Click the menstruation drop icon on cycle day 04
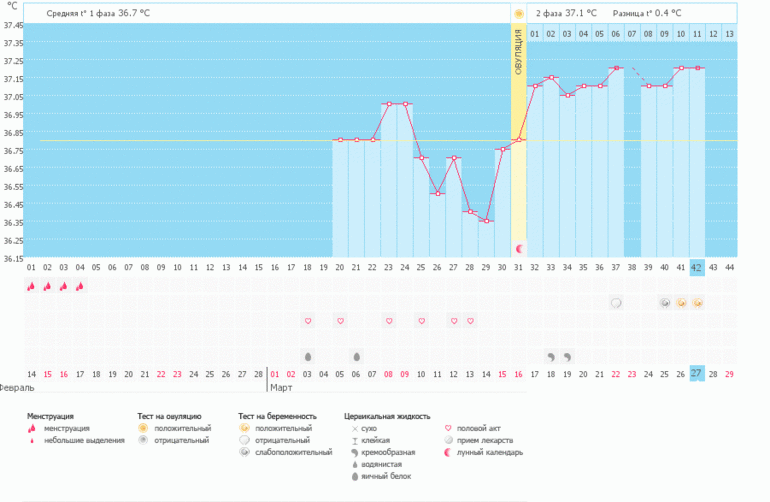The width and height of the screenshot is (770, 502). 80,286
